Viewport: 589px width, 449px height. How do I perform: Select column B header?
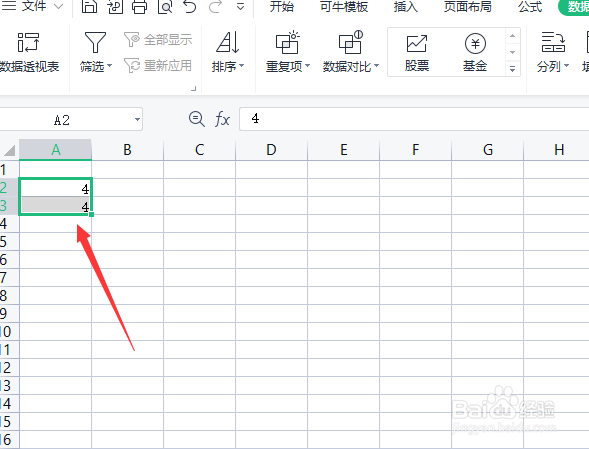click(x=128, y=150)
